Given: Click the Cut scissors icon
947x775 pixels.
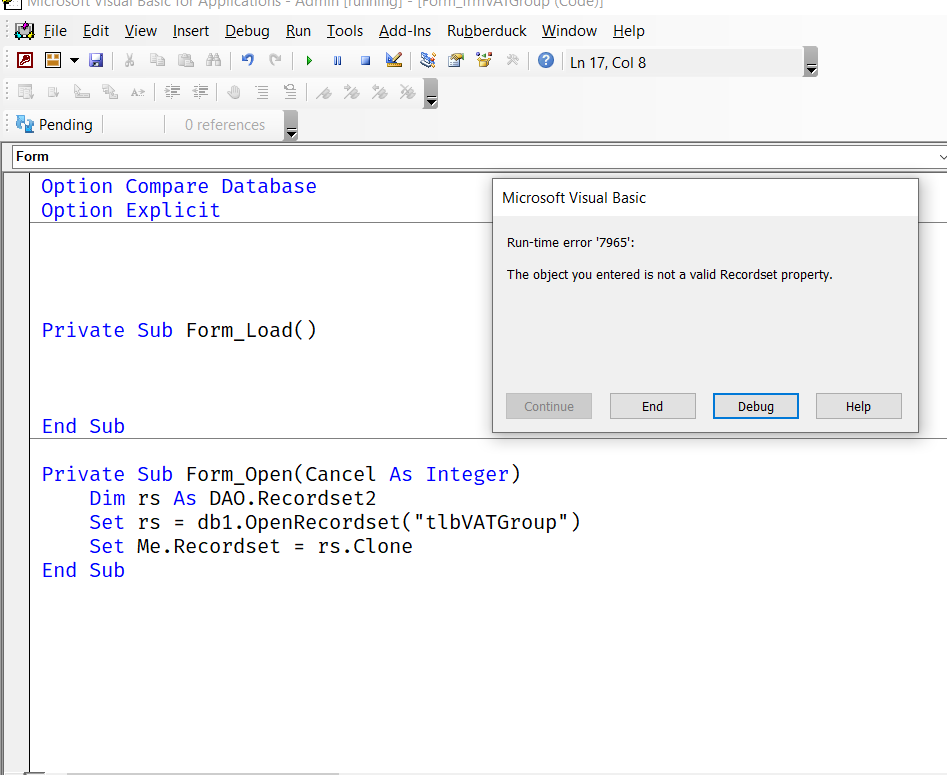Looking at the screenshot, I should pyautogui.click(x=129, y=60).
